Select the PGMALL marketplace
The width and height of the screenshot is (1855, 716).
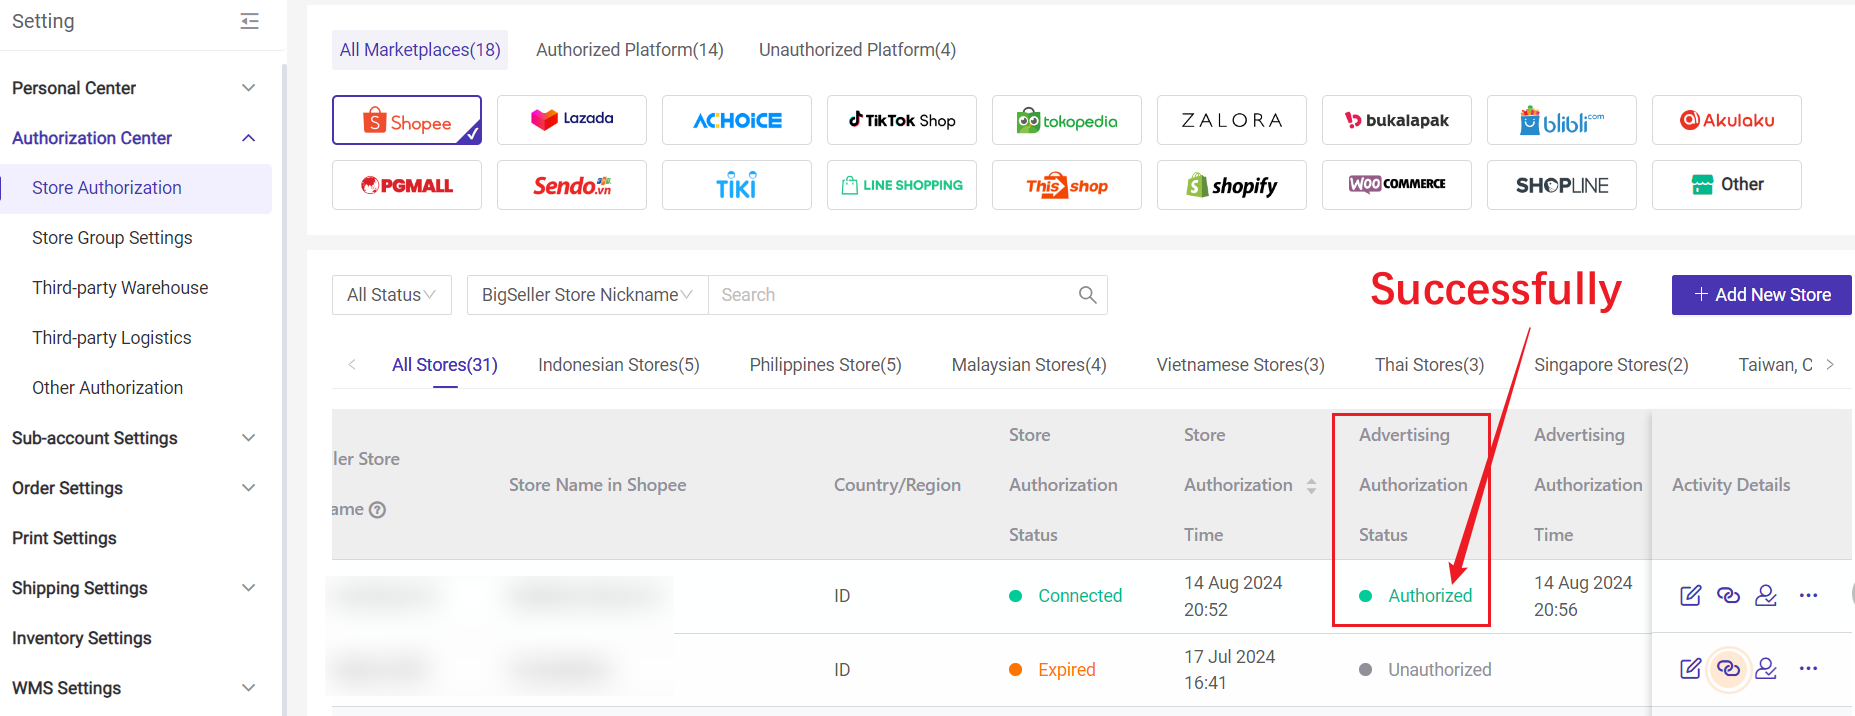[407, 185]
